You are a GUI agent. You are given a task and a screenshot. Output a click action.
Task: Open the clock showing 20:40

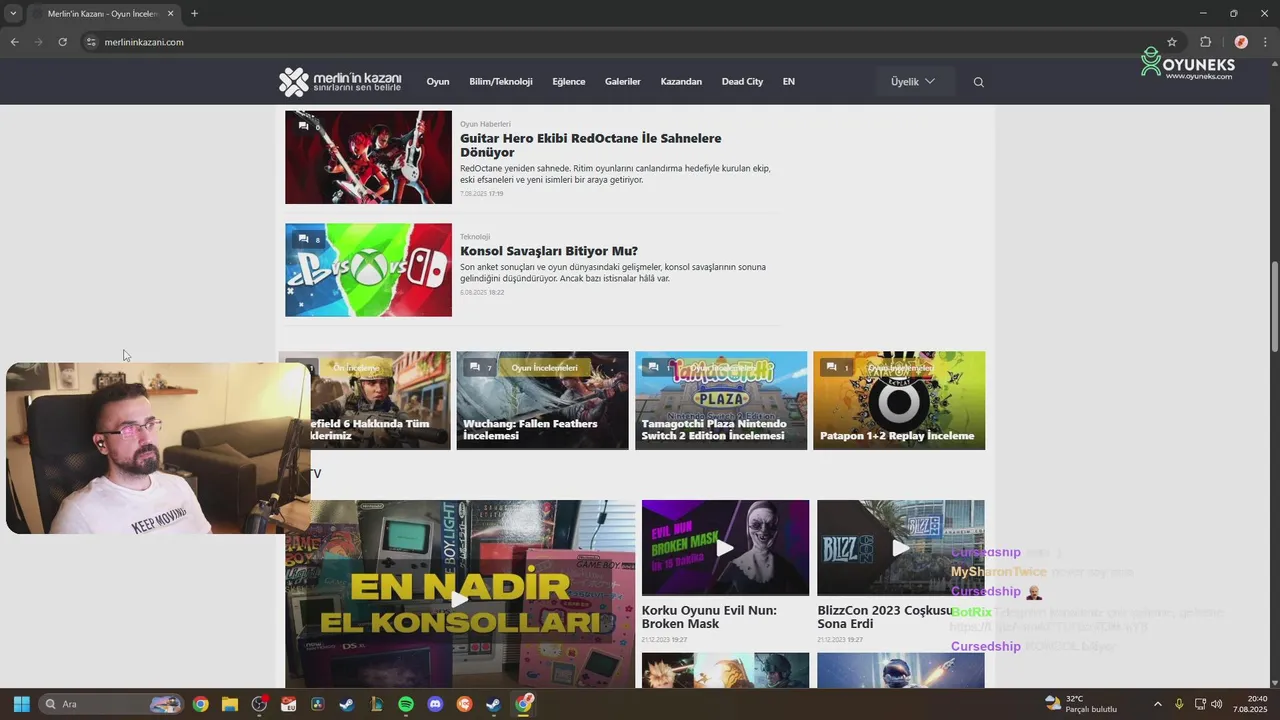point(1252,704)
